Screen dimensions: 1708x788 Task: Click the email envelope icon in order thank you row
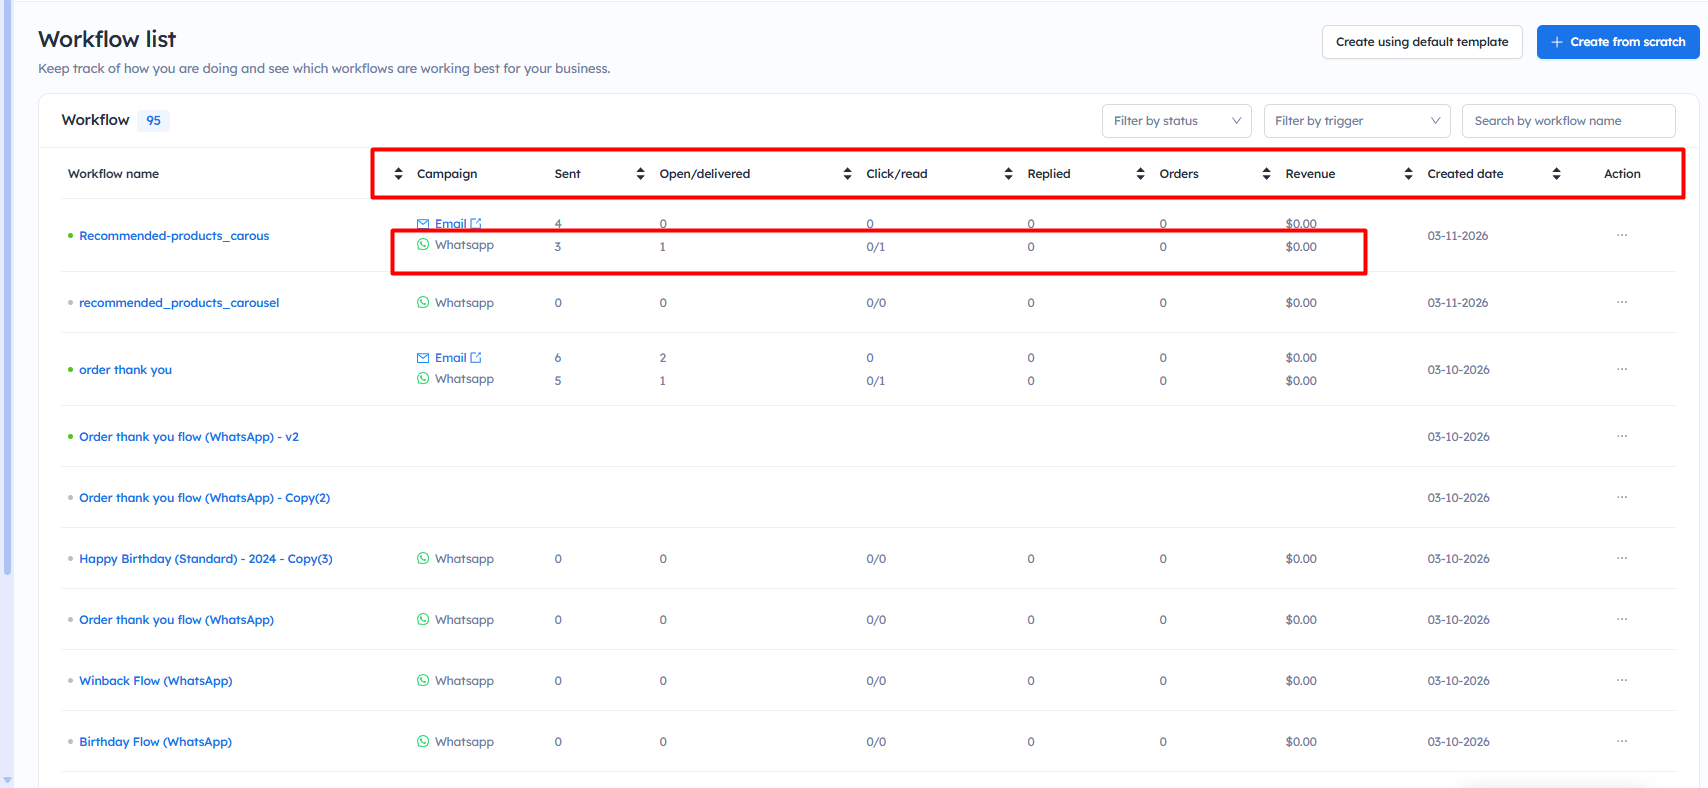[x=423, y=358]
